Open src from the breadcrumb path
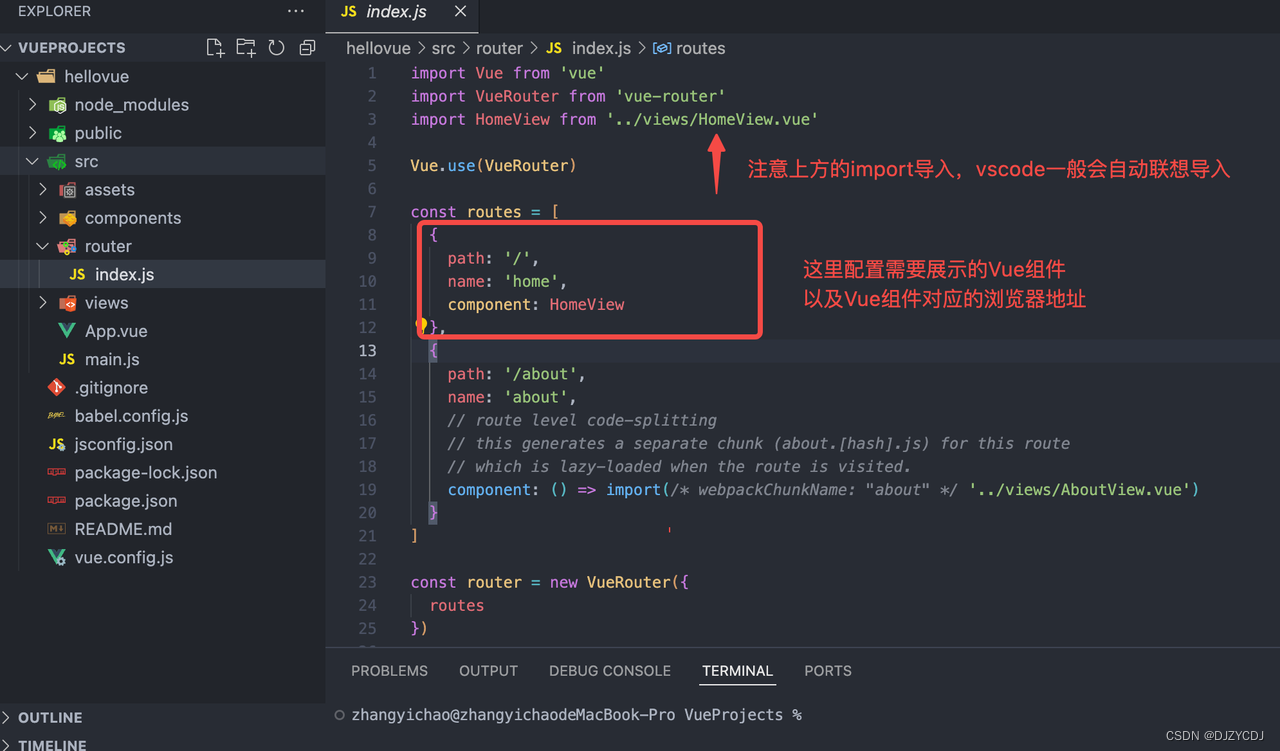 pos(443,47)
